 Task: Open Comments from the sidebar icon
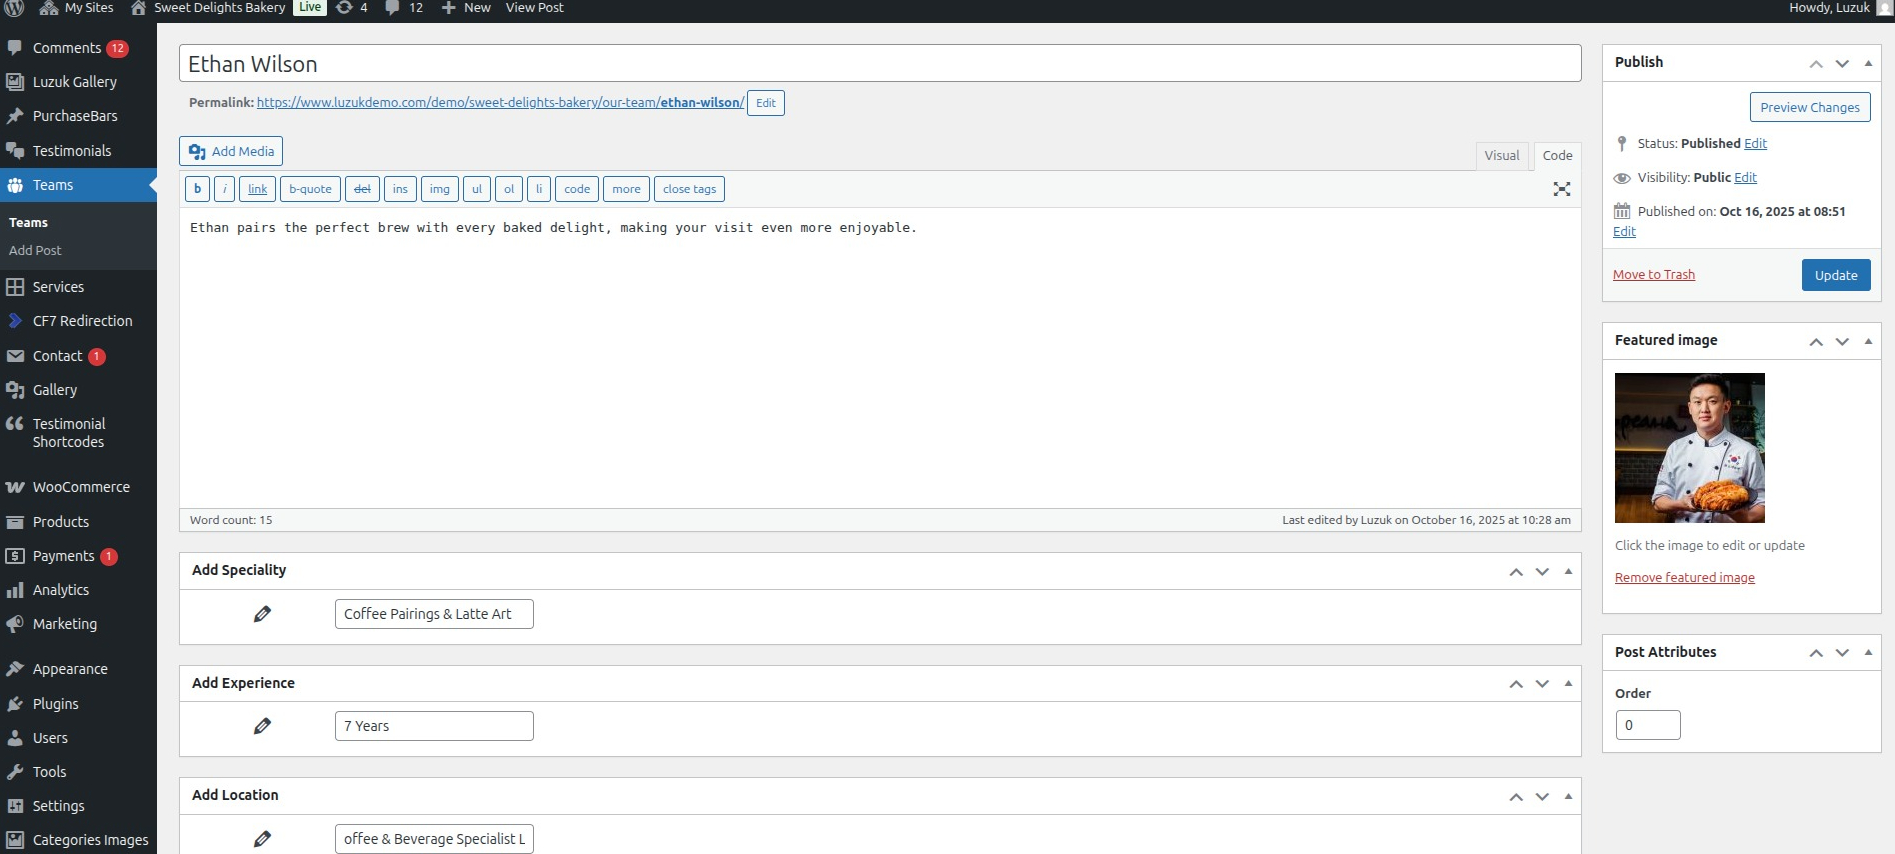tap(15, 48)
